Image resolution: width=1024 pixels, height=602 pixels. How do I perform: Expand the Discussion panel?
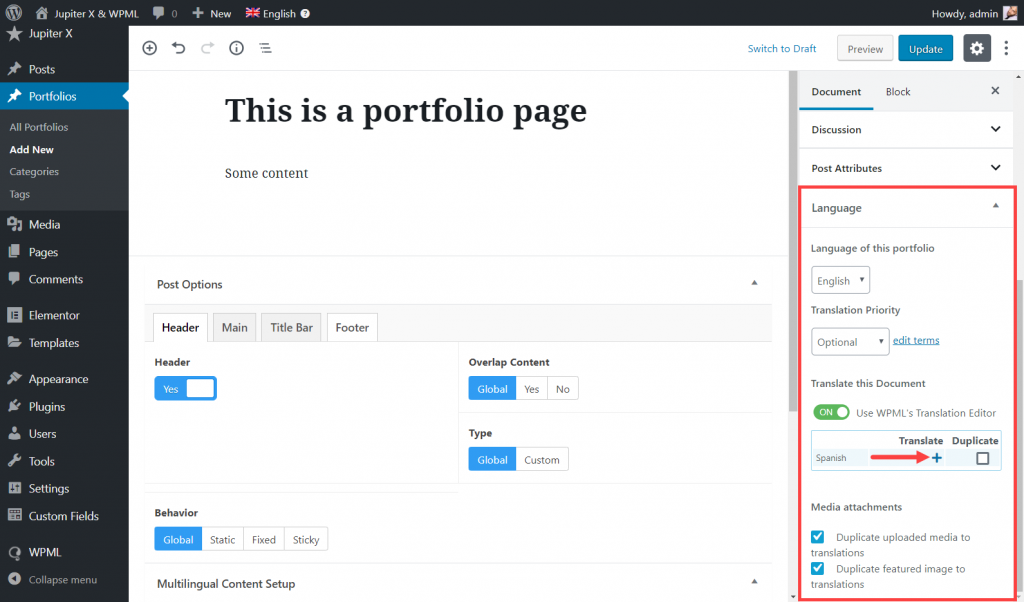tap(905, 129)
